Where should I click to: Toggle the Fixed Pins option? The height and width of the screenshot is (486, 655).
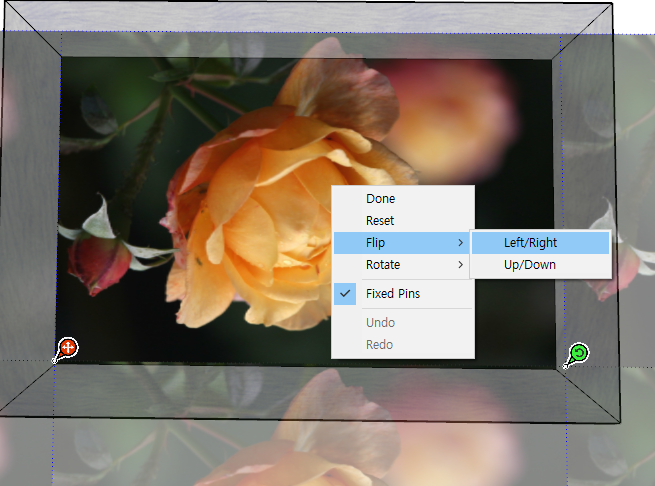(403, 294)
